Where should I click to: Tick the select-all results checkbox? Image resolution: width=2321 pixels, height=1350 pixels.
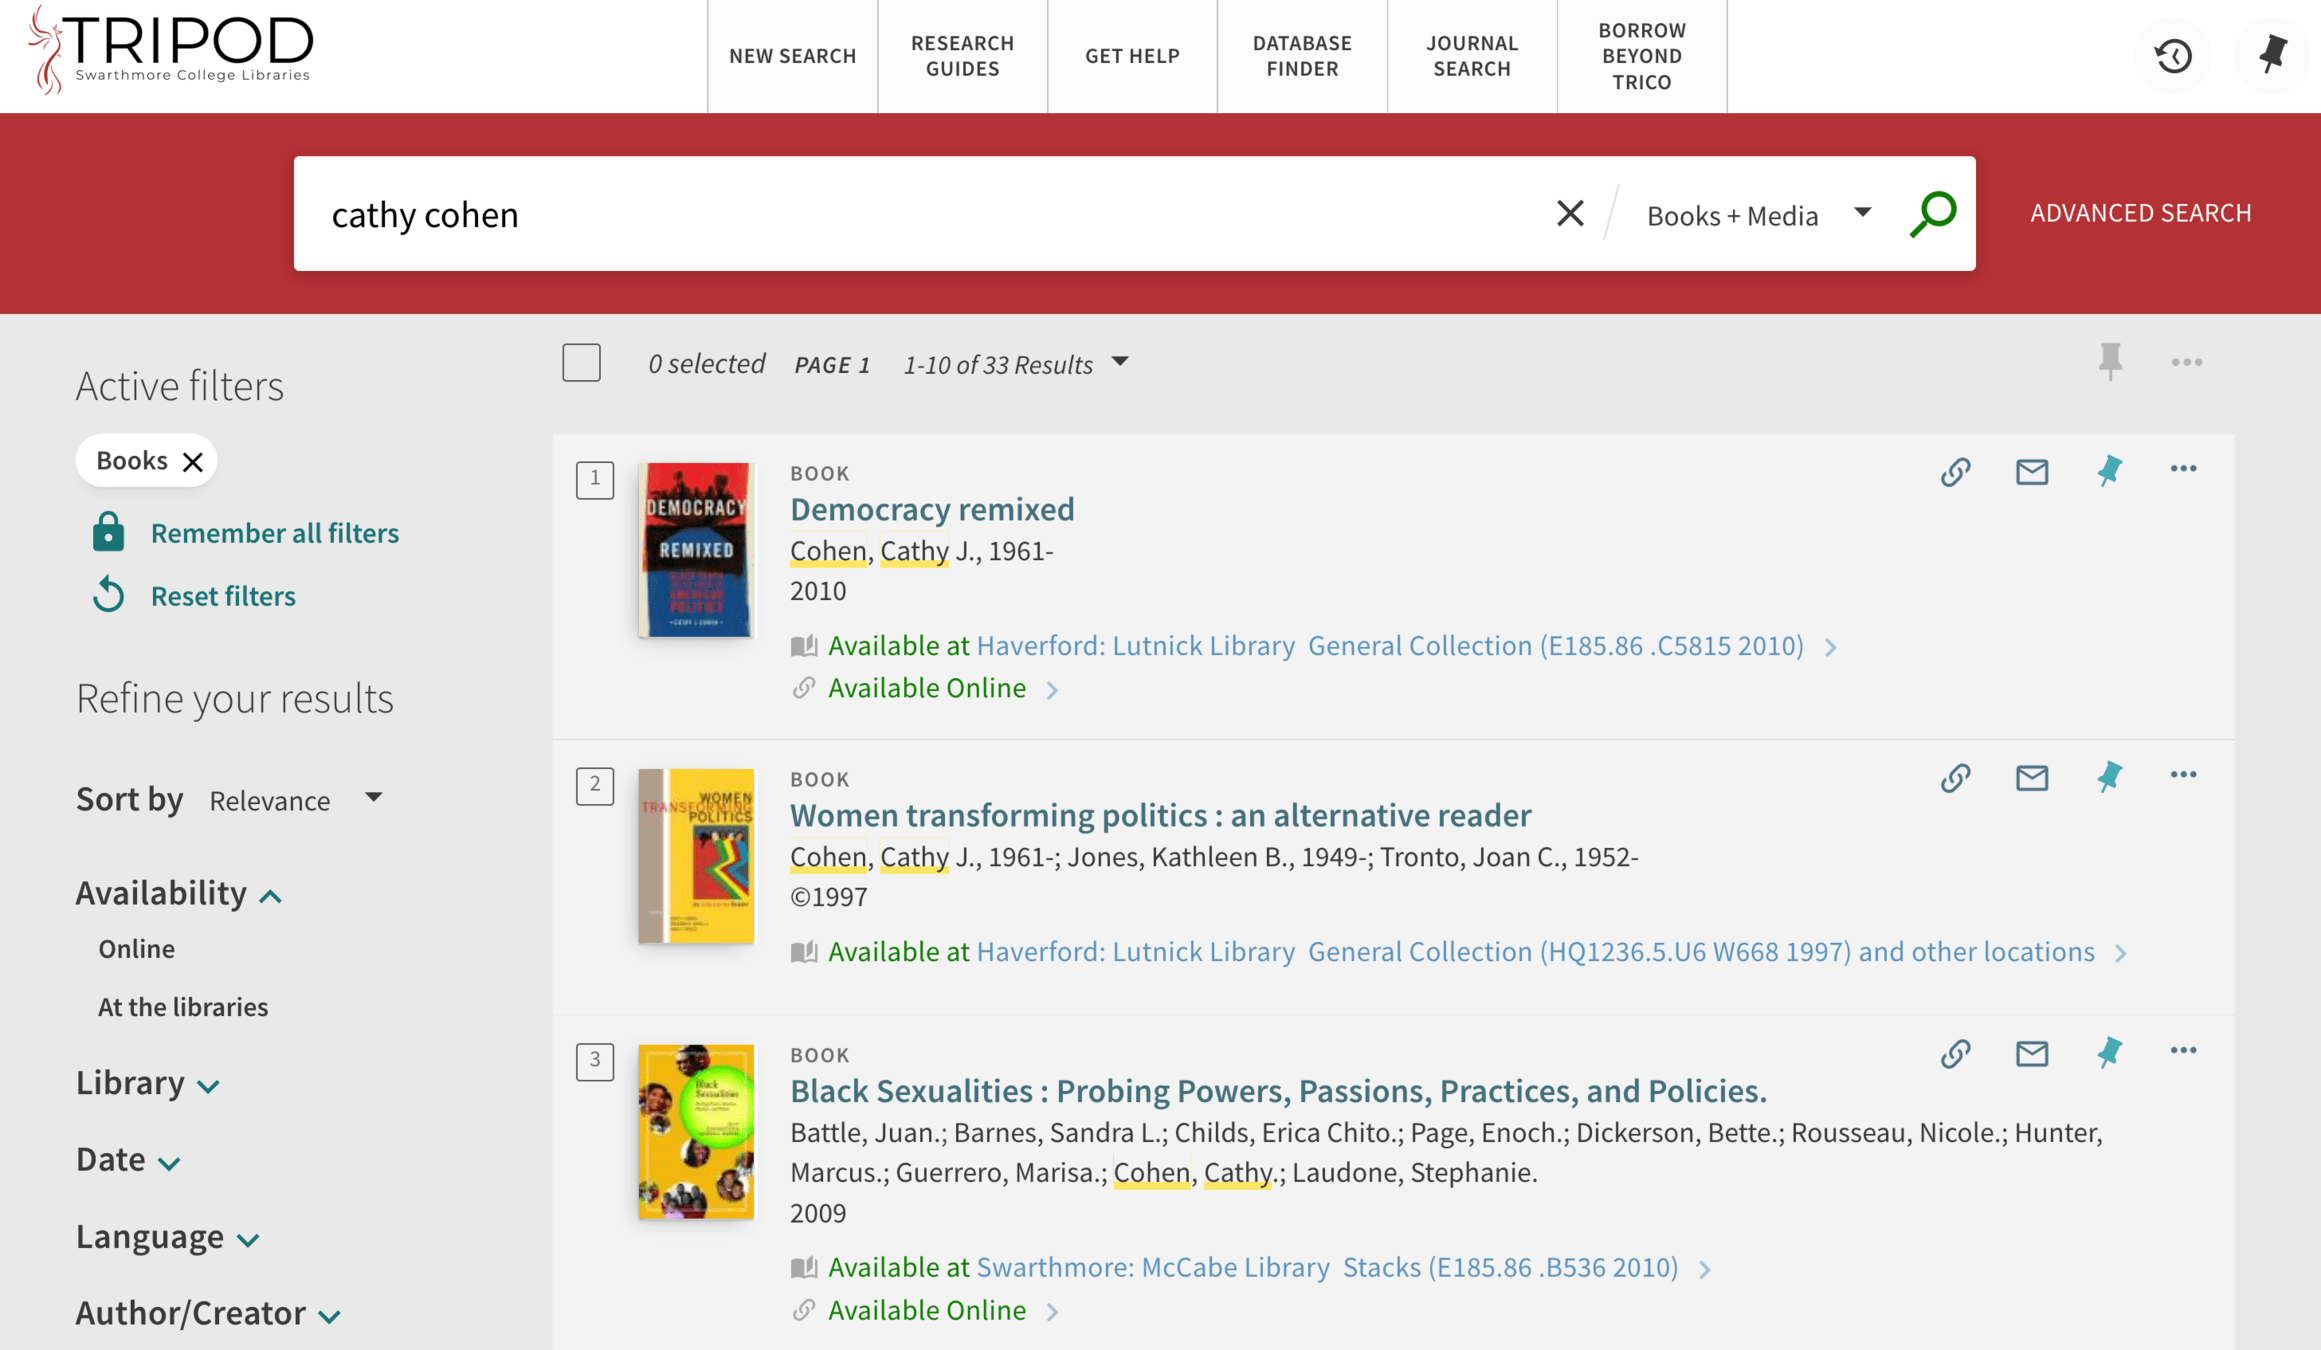coord(581,363)
